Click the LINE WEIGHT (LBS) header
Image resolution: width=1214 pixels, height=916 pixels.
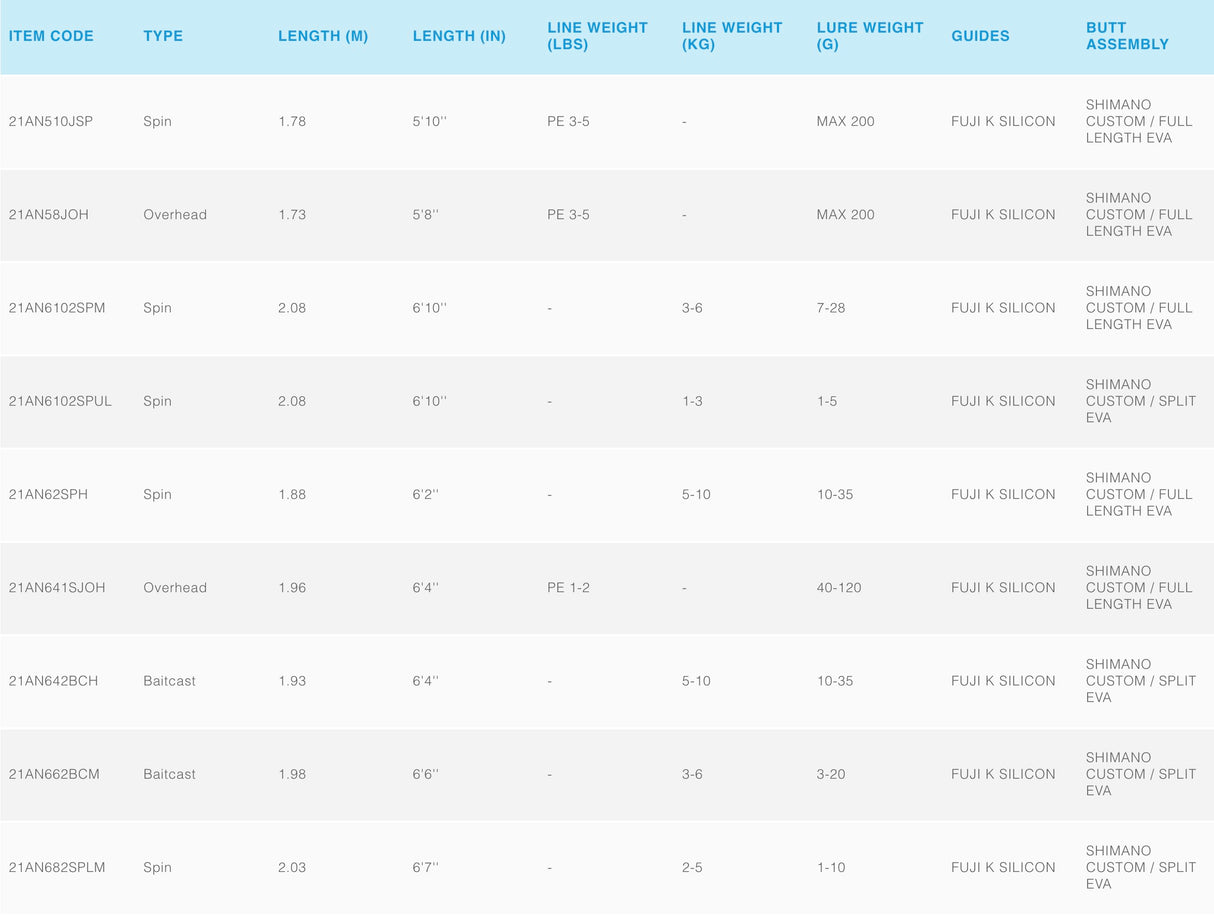tap(597, 36)
